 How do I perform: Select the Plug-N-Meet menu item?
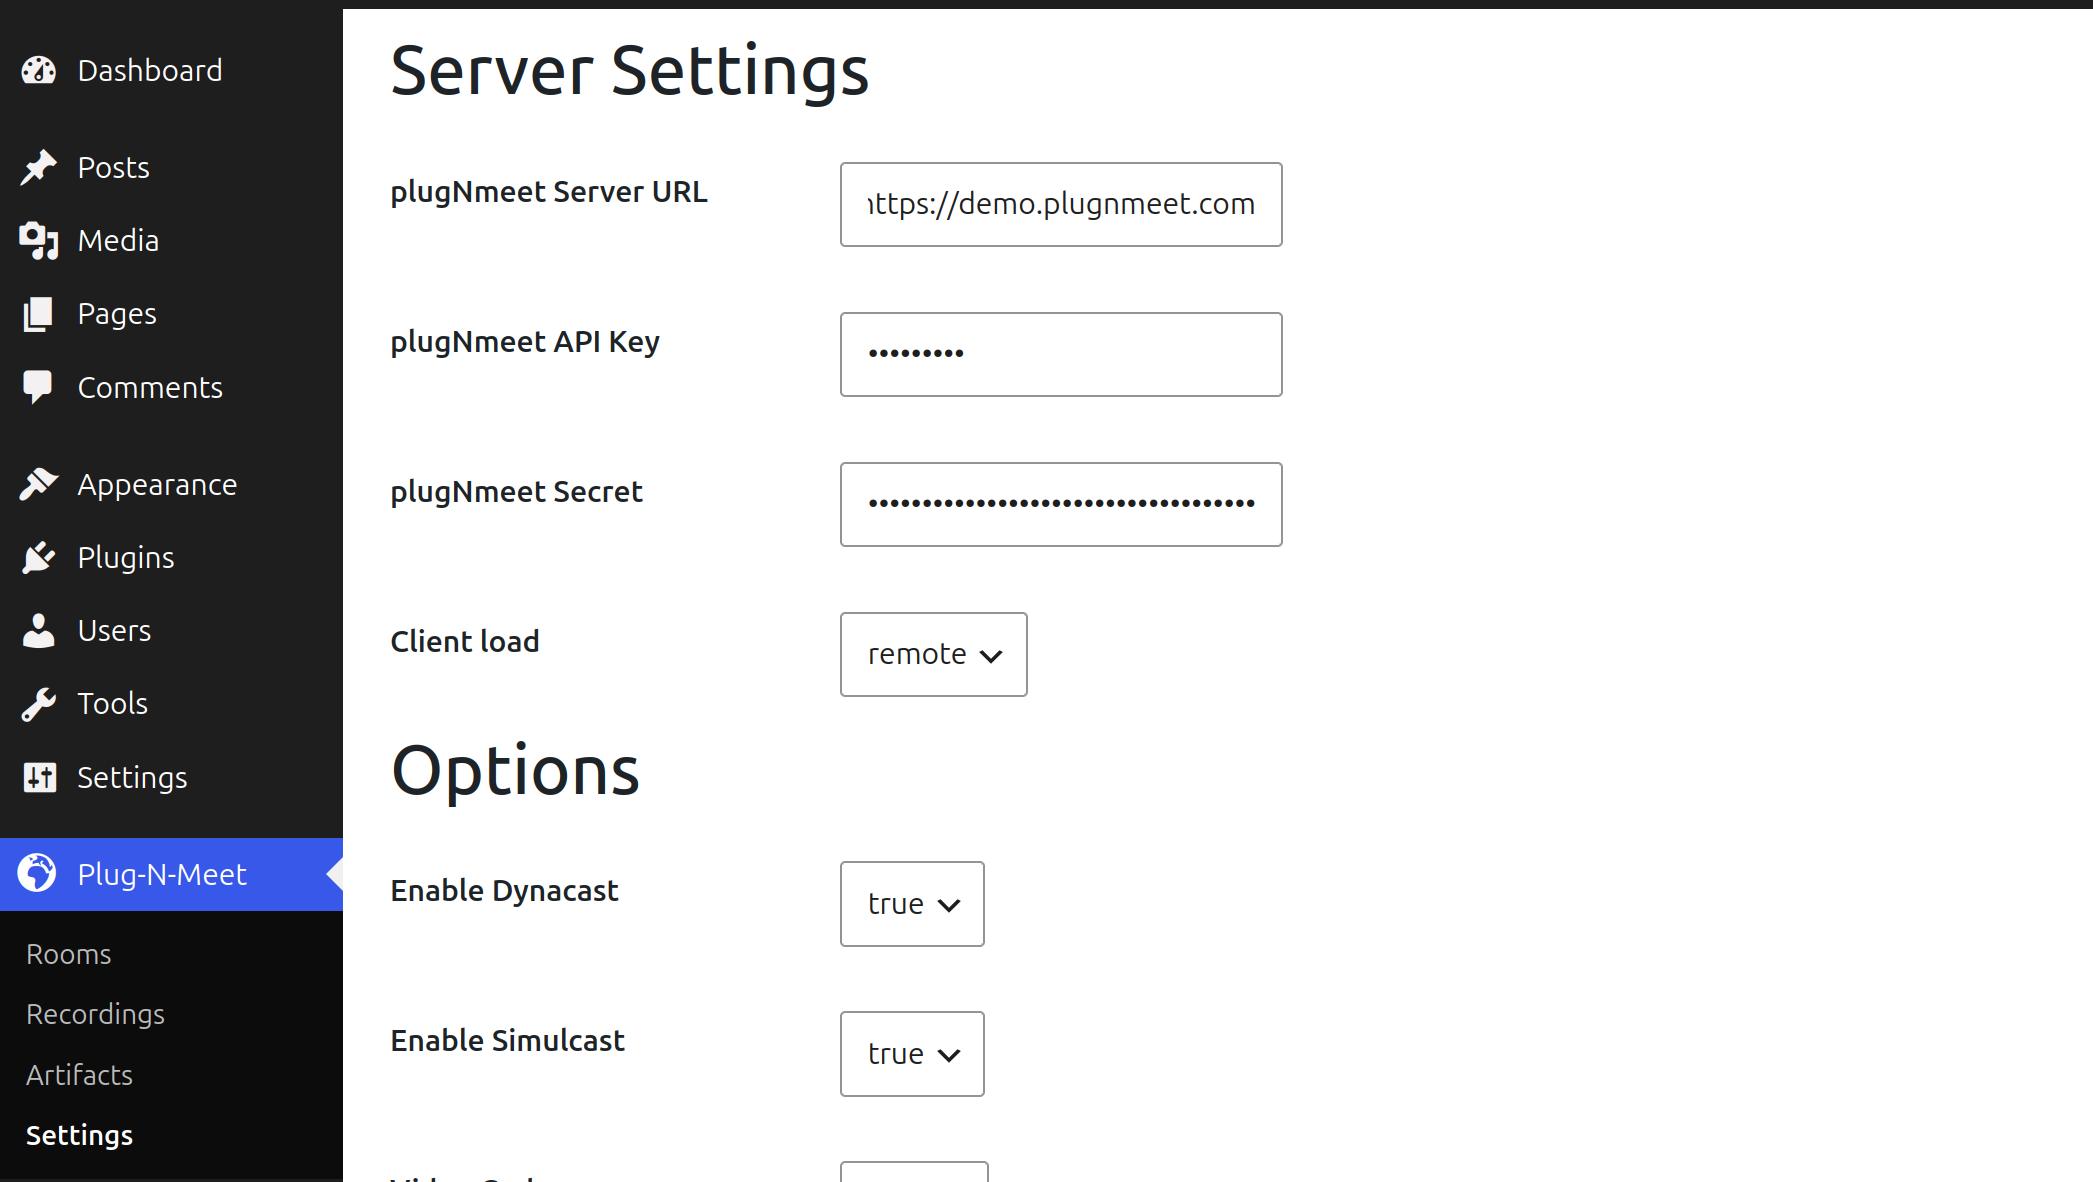point(172,874)
